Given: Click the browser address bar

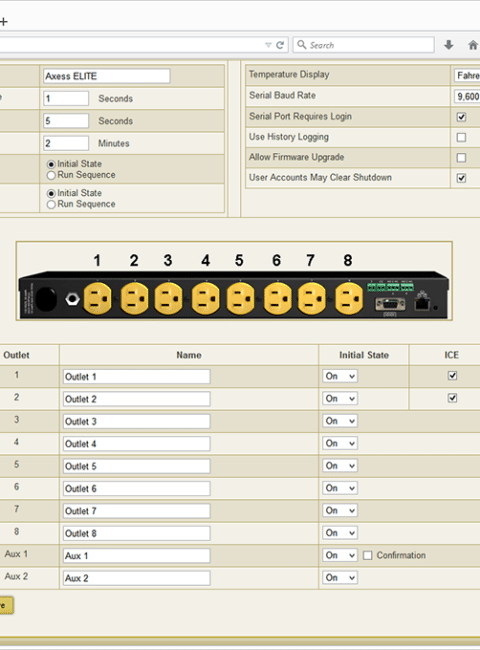Looking at the screenshot, I should (143, 45).
